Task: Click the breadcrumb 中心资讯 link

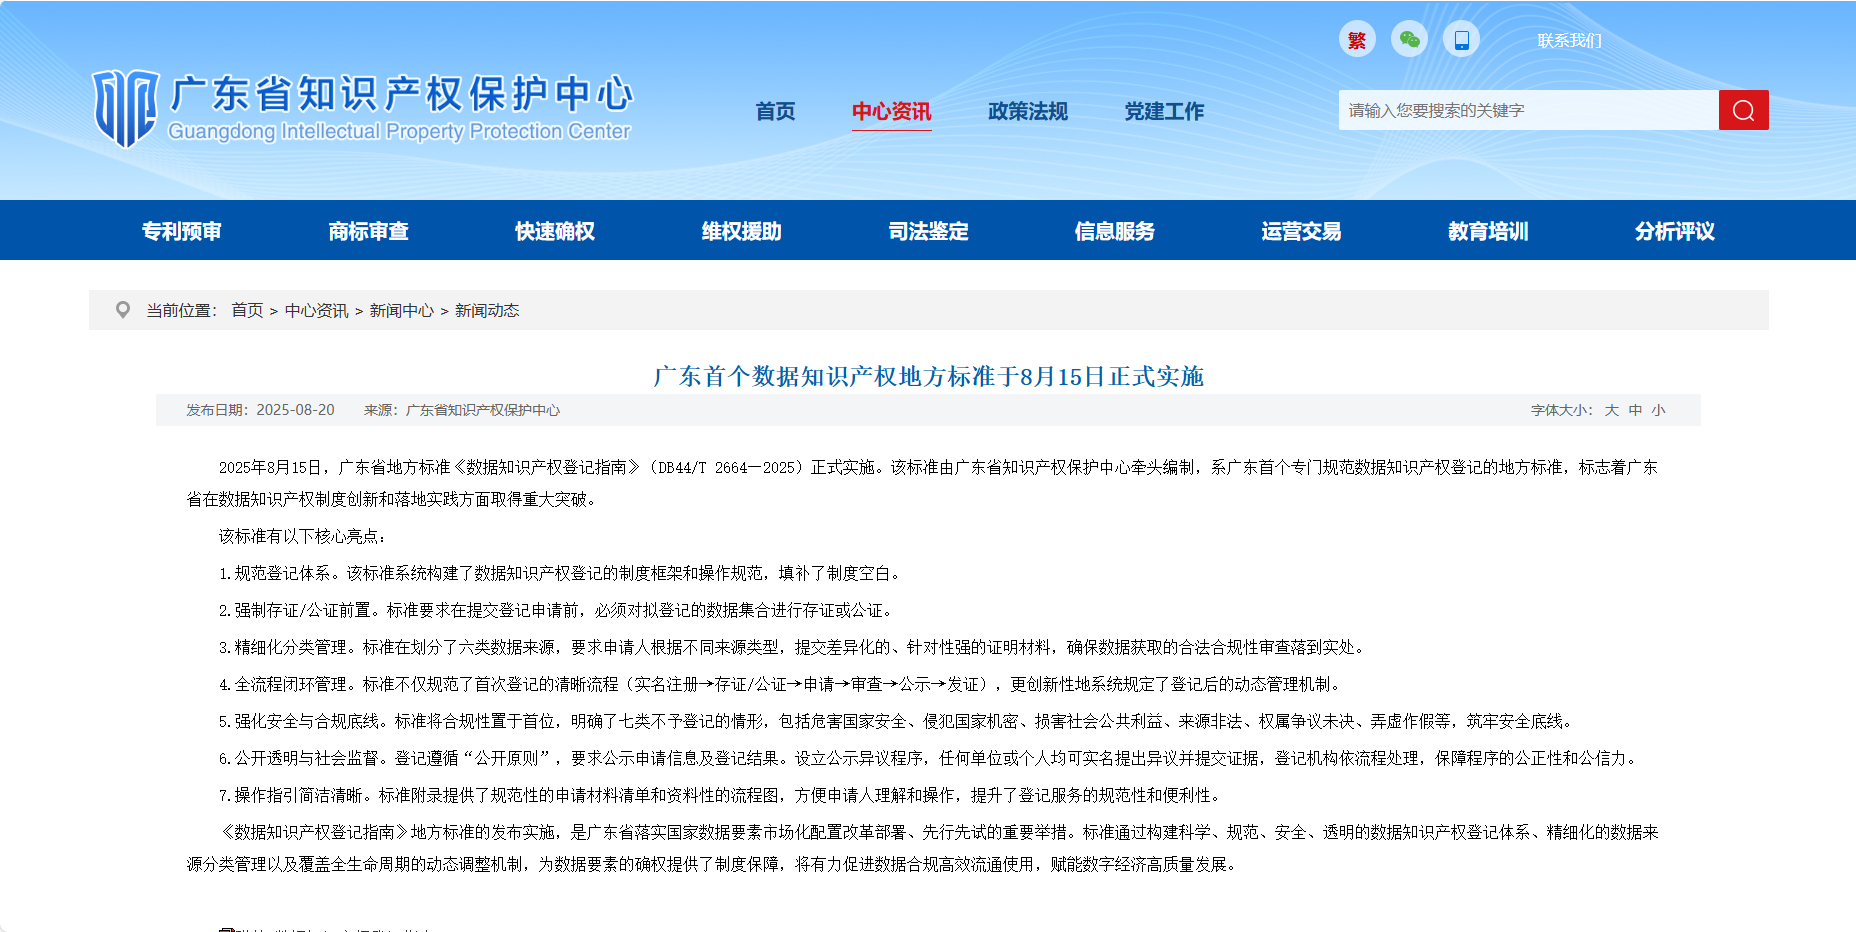Action: point(316,311)
